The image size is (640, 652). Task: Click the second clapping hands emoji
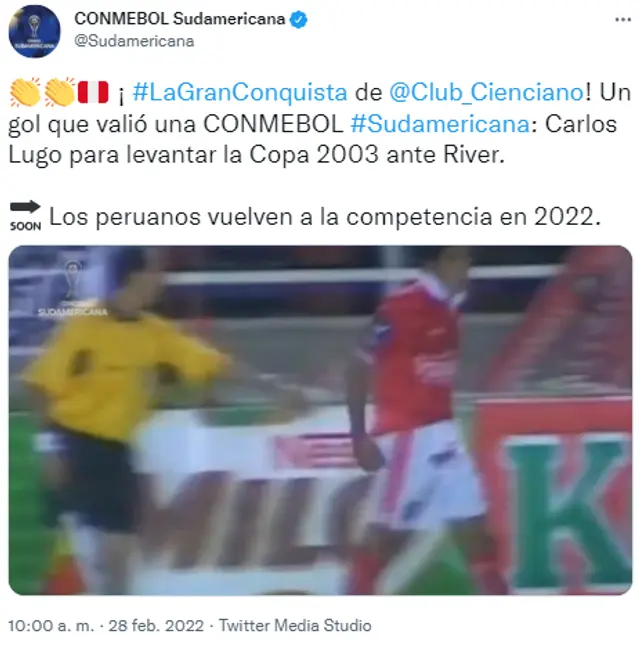(x=59, y=92)
